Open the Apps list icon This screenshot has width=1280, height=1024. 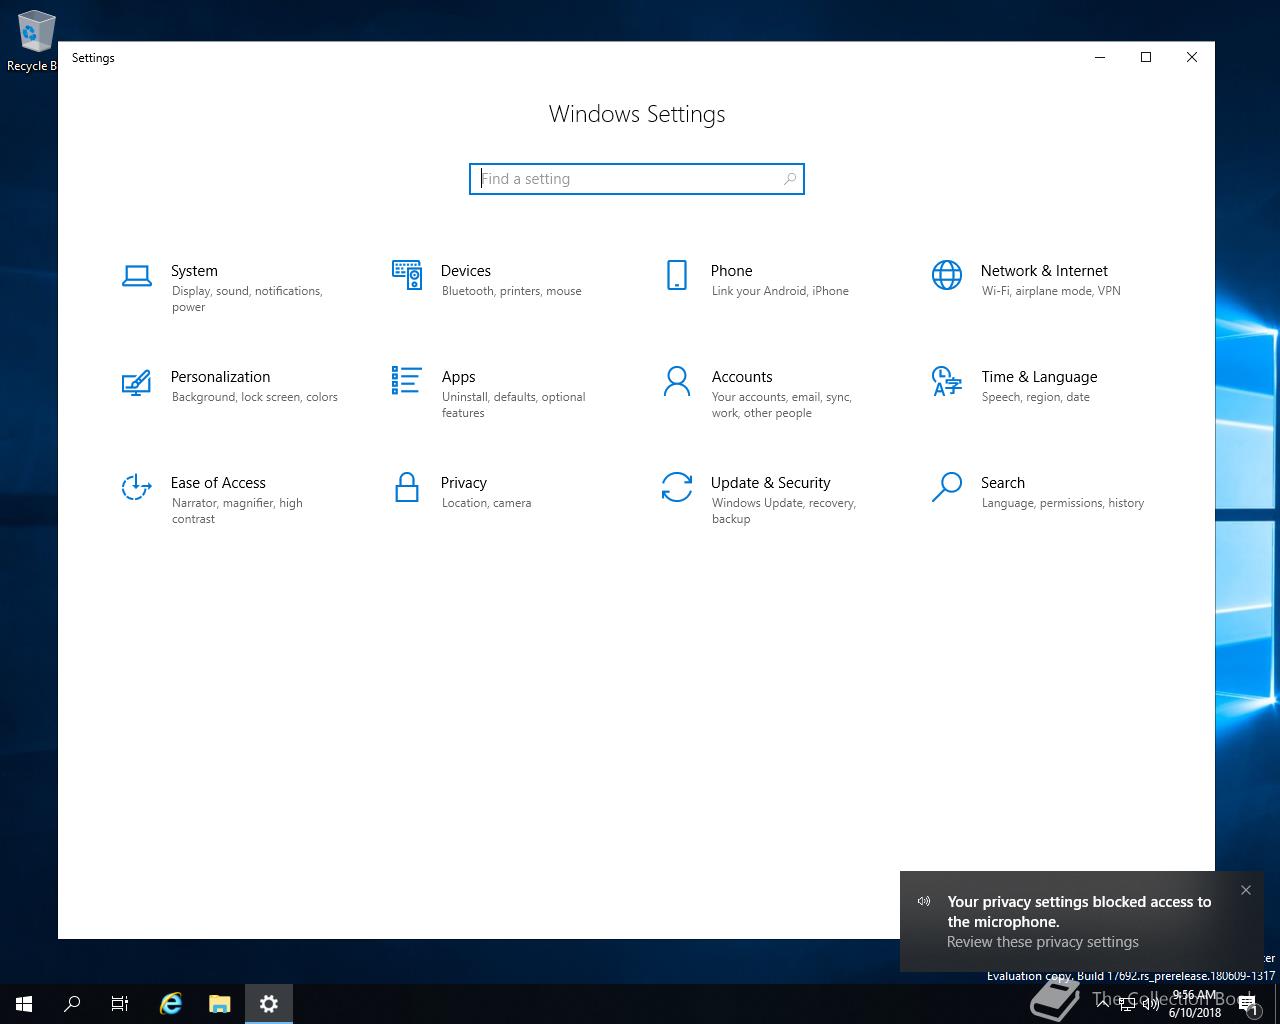[407, 380]
